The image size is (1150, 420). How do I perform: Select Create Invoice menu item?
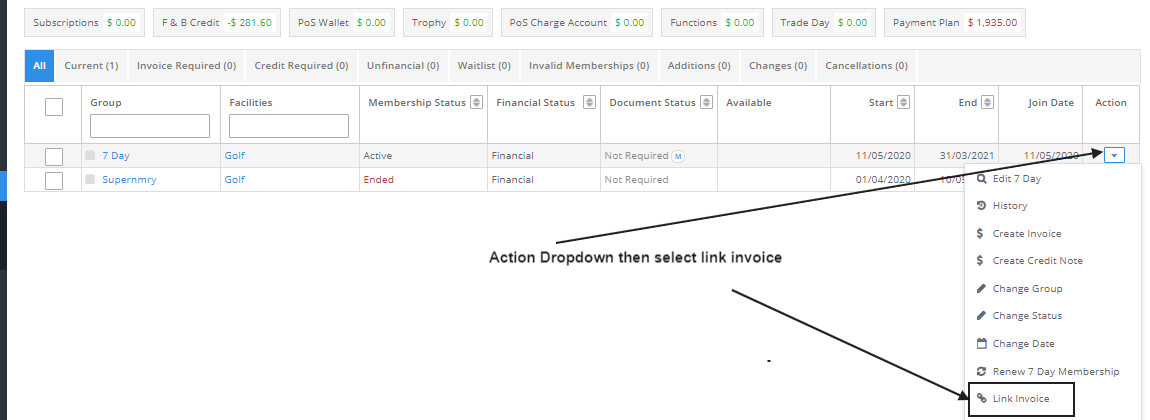(x=1027, y=233)
